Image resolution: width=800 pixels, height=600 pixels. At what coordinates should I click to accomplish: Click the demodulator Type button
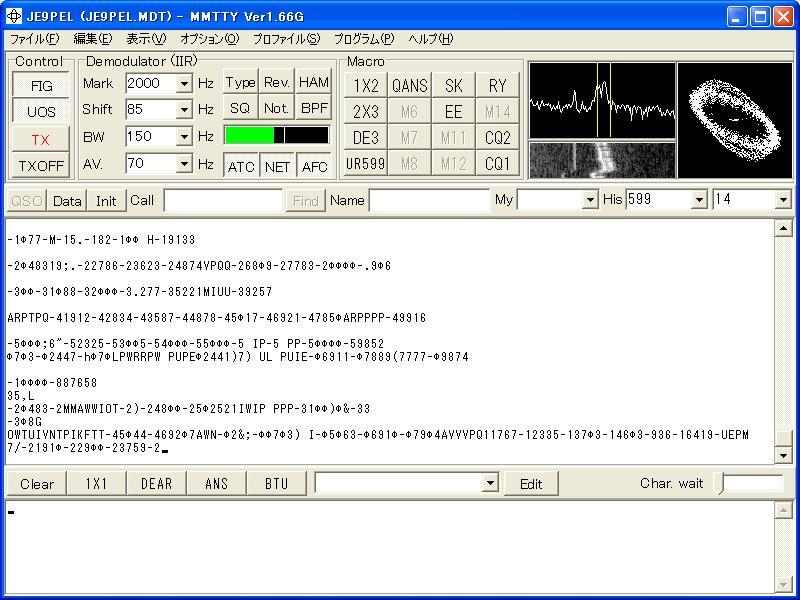pyautogui.click(x=240, y=82)
